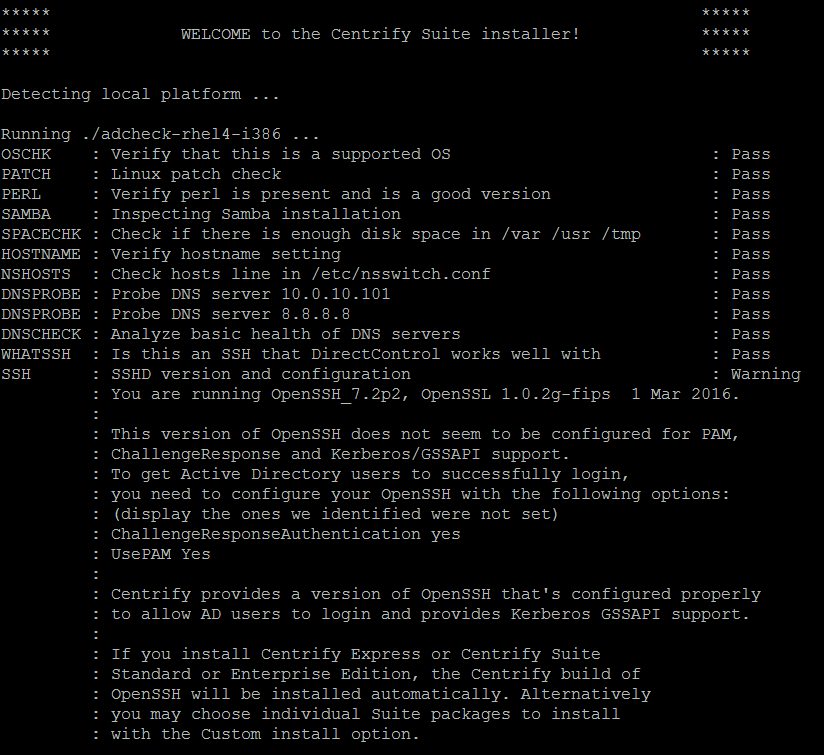Click "Centrify provides a version of OpenSSH" line
This screenshot has width=824, height=755.
click(436, 594)
